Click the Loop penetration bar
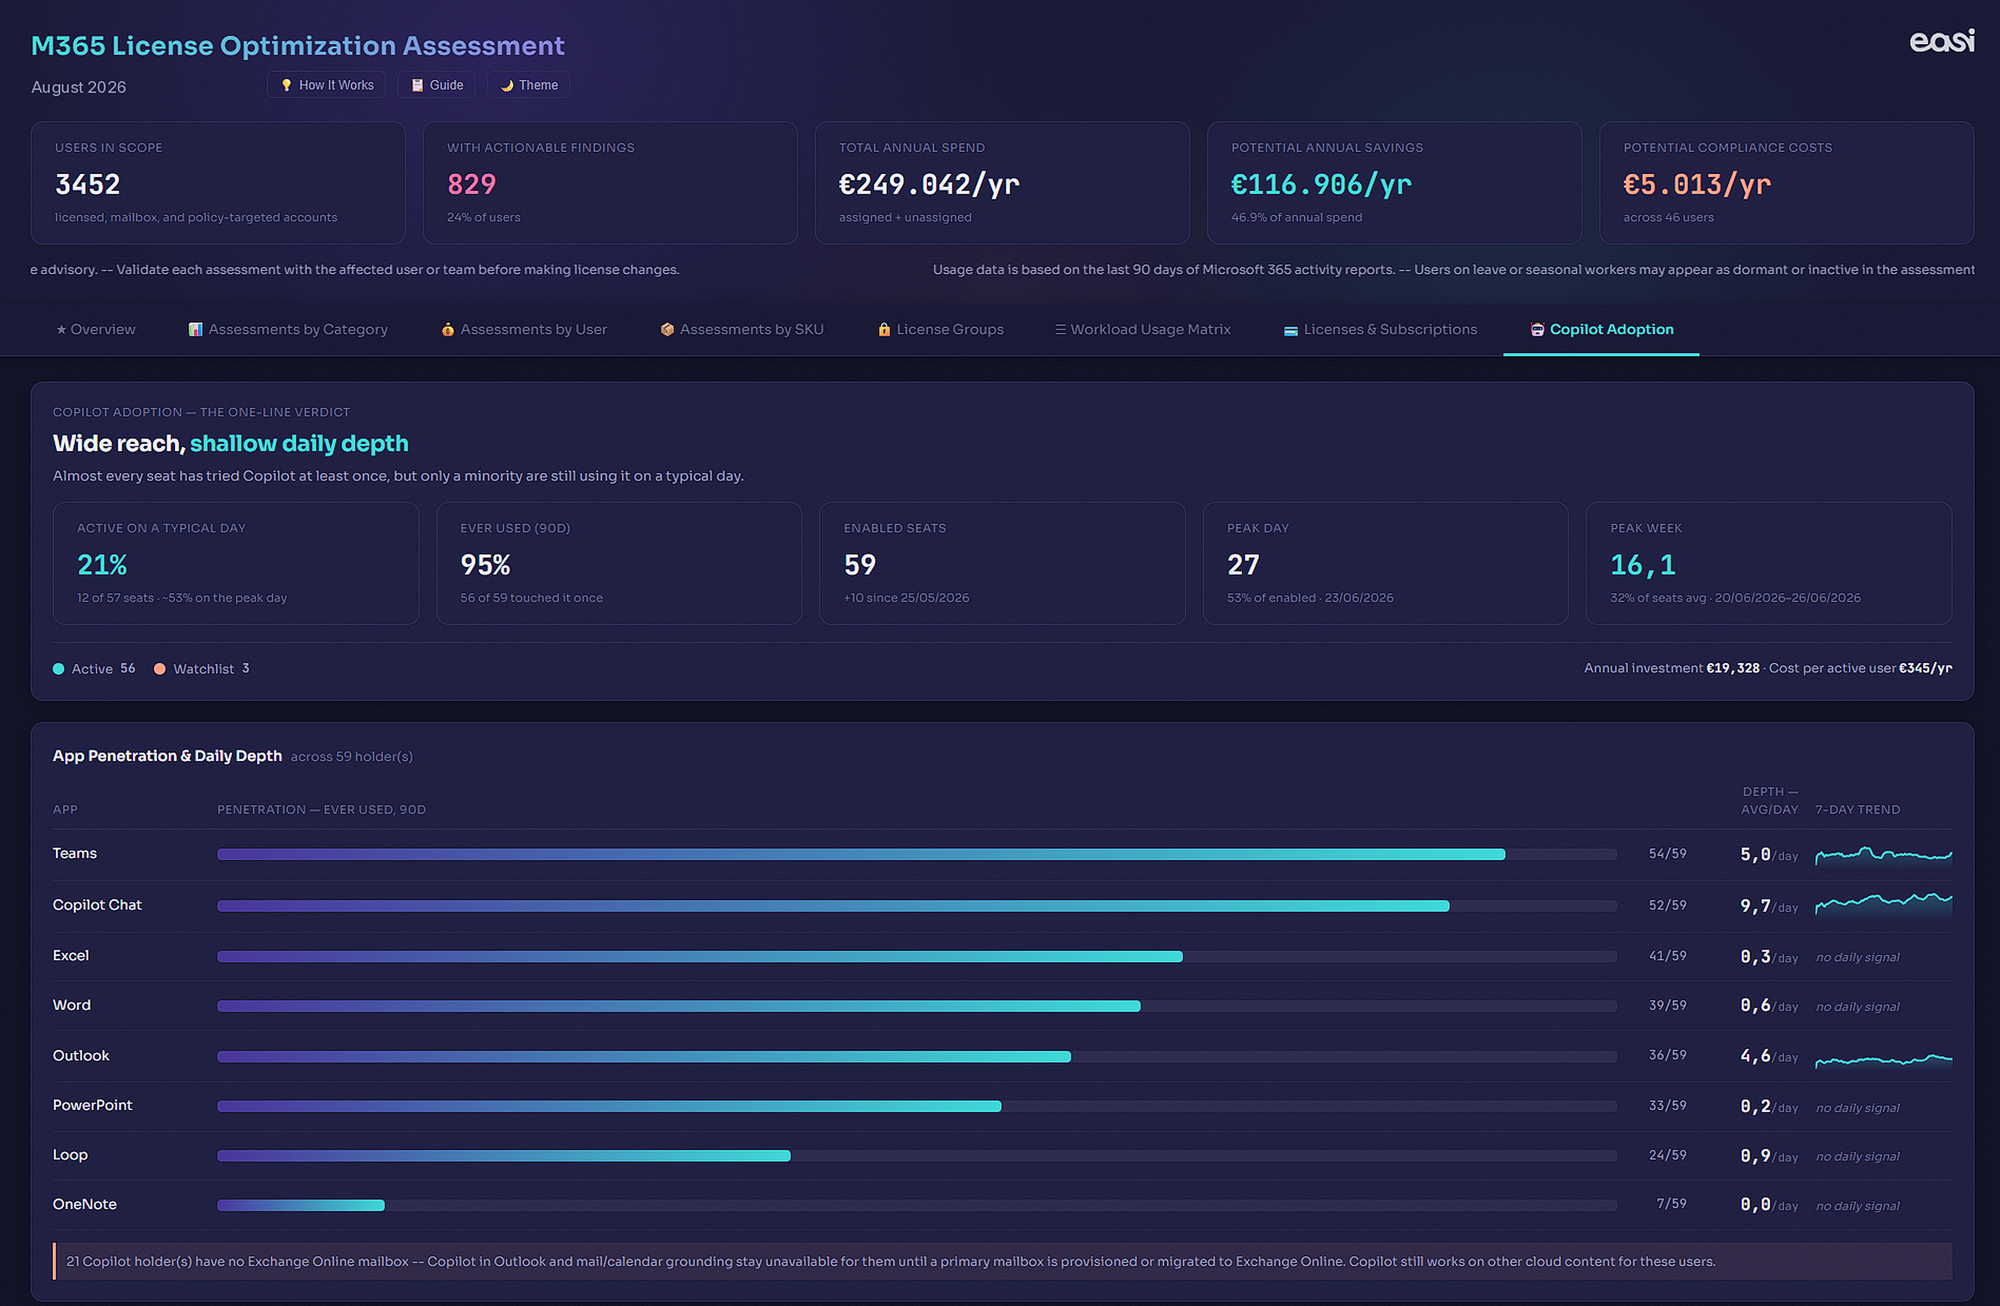 tap(917, 1156)
